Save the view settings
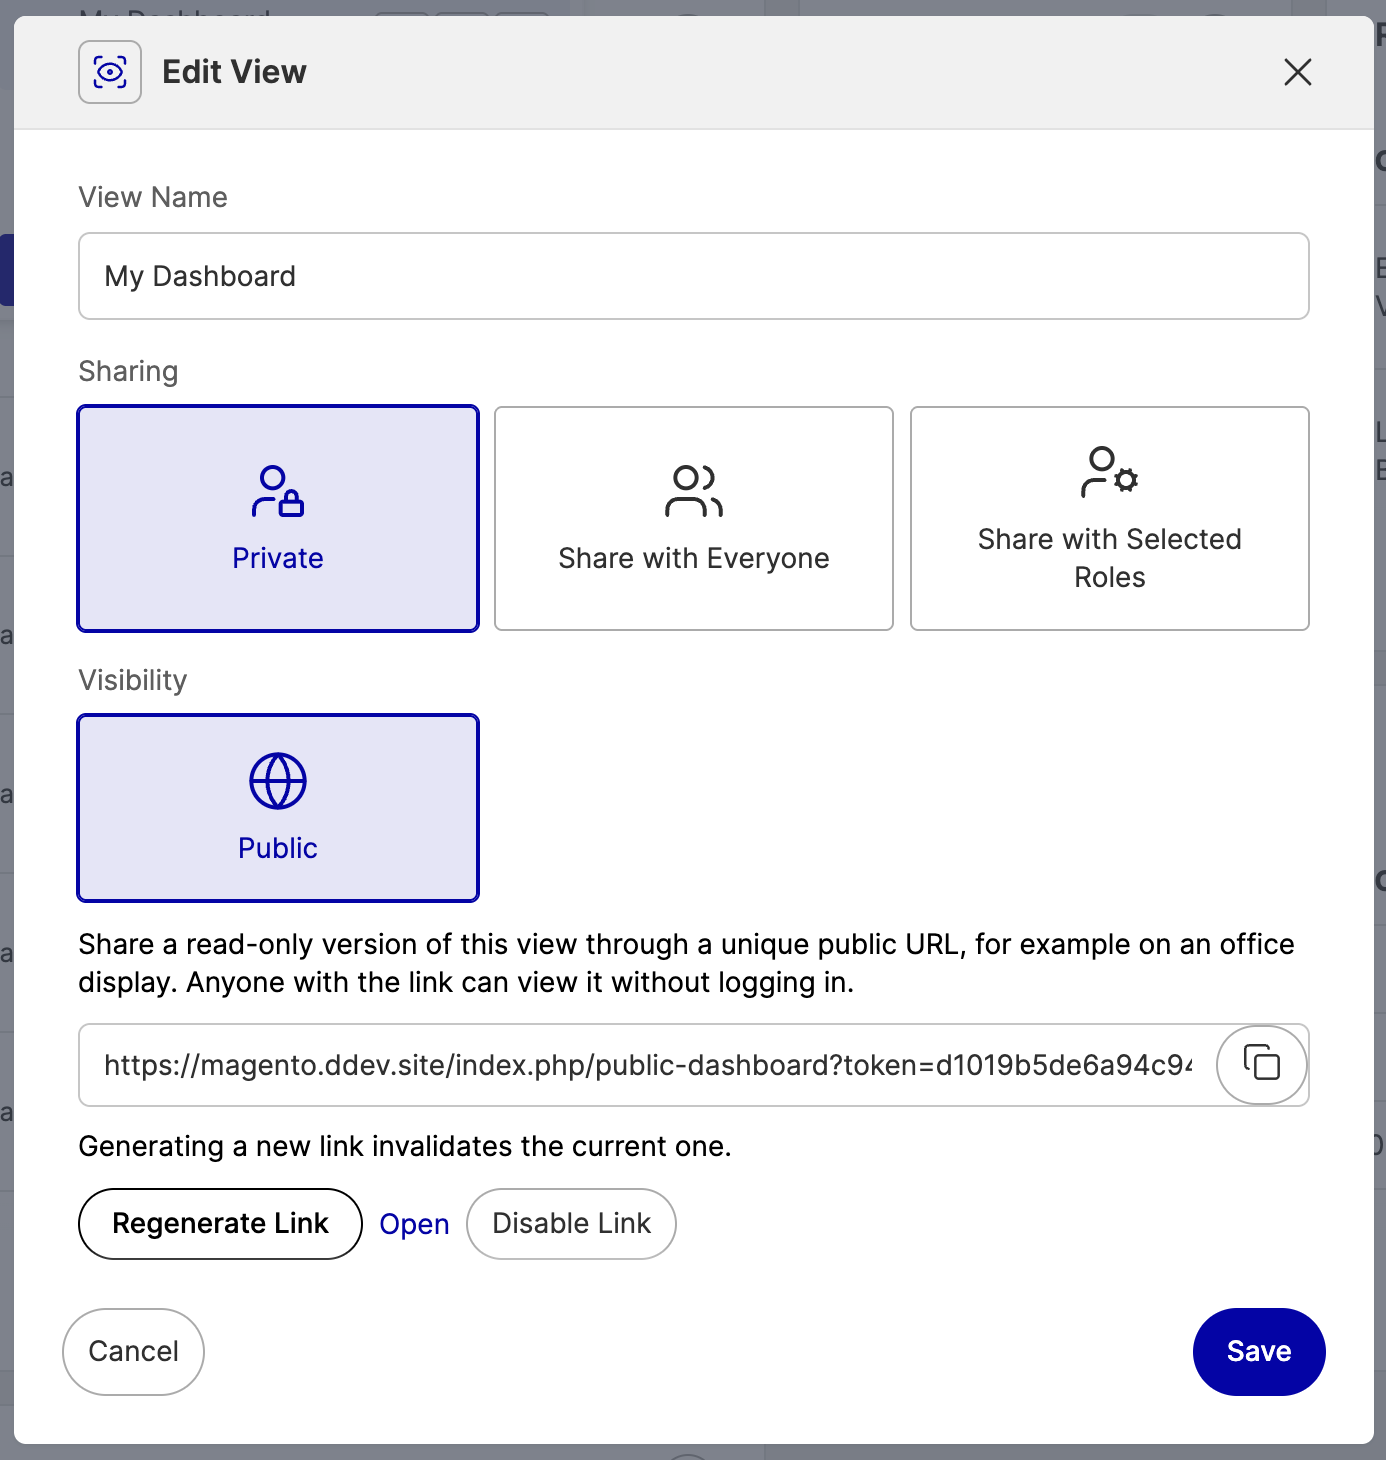Viewport: 1386px width, 1460px height. click(1259, 1351)
